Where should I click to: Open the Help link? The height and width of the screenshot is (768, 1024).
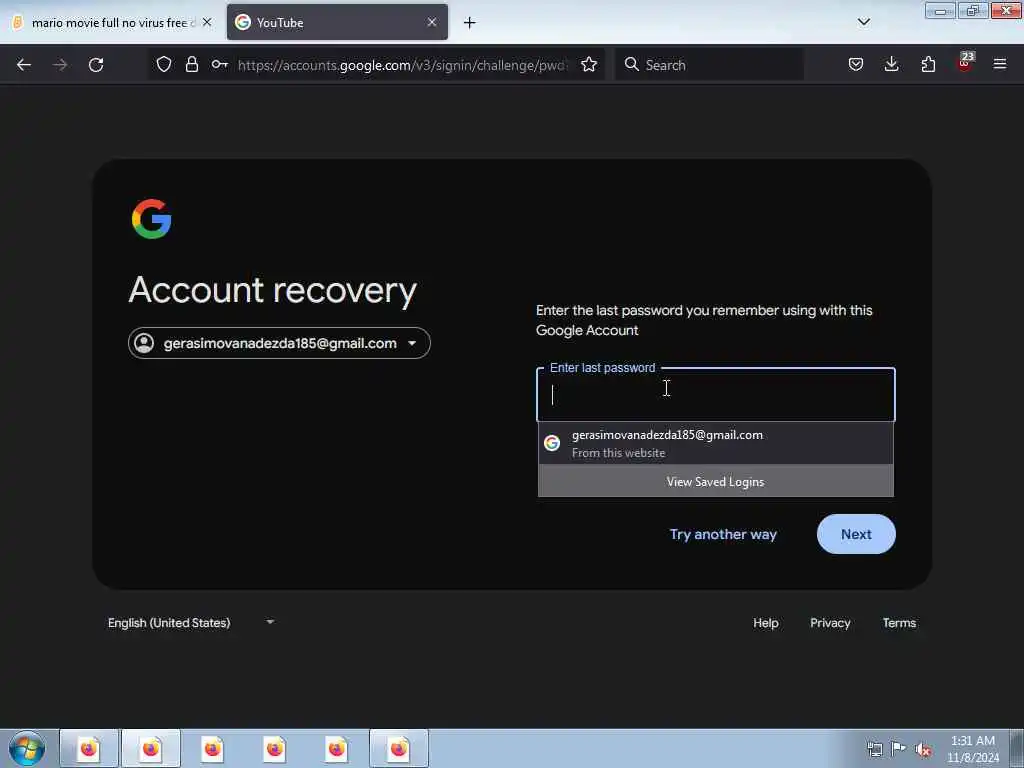(x=765, y=623)
